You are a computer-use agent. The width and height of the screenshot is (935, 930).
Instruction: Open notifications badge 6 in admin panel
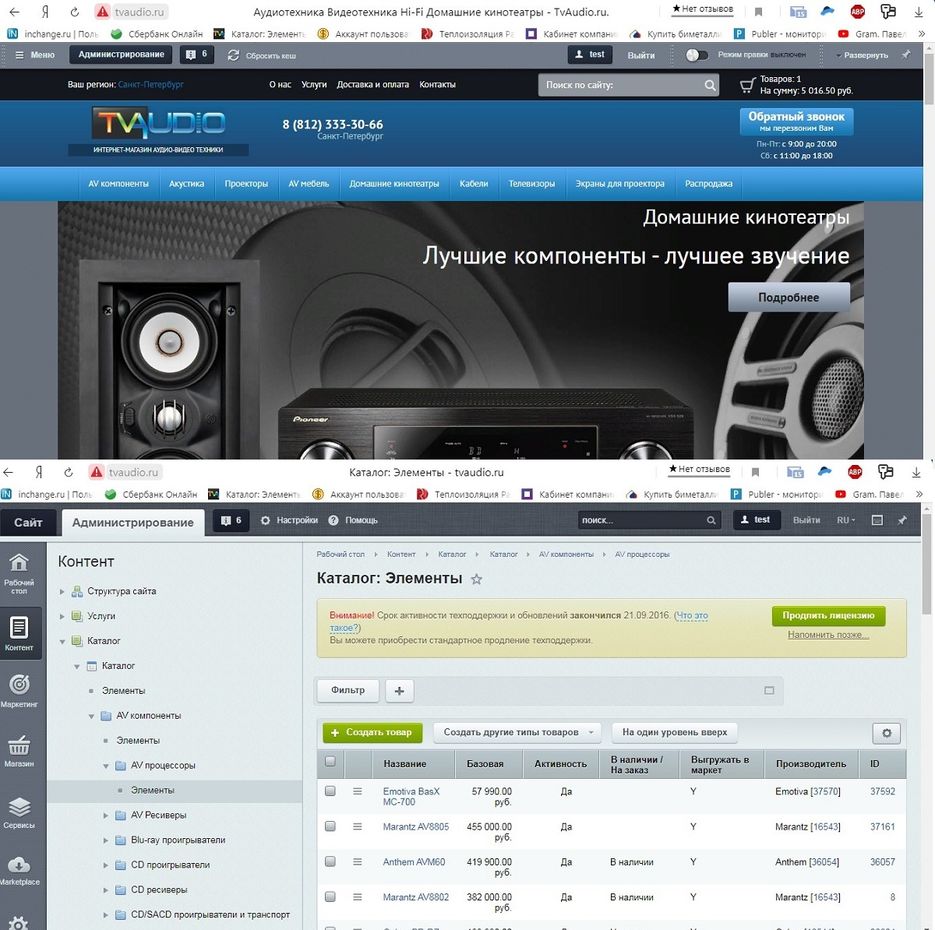tap(231, 520)
